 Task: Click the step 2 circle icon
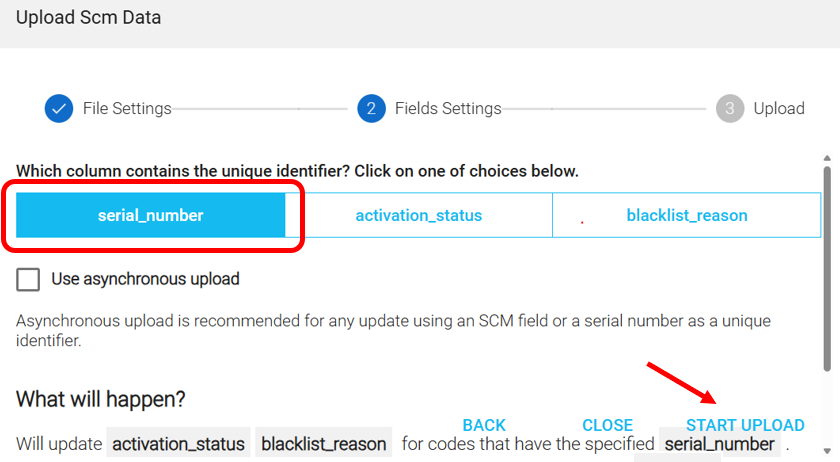371,109
